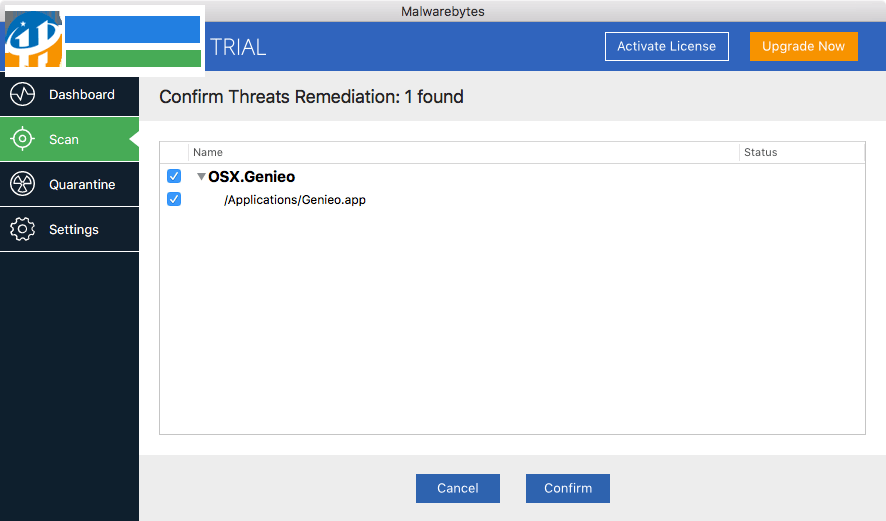
Task: Click the Dashboard pulse icon
Action: (x=23, y=94)
